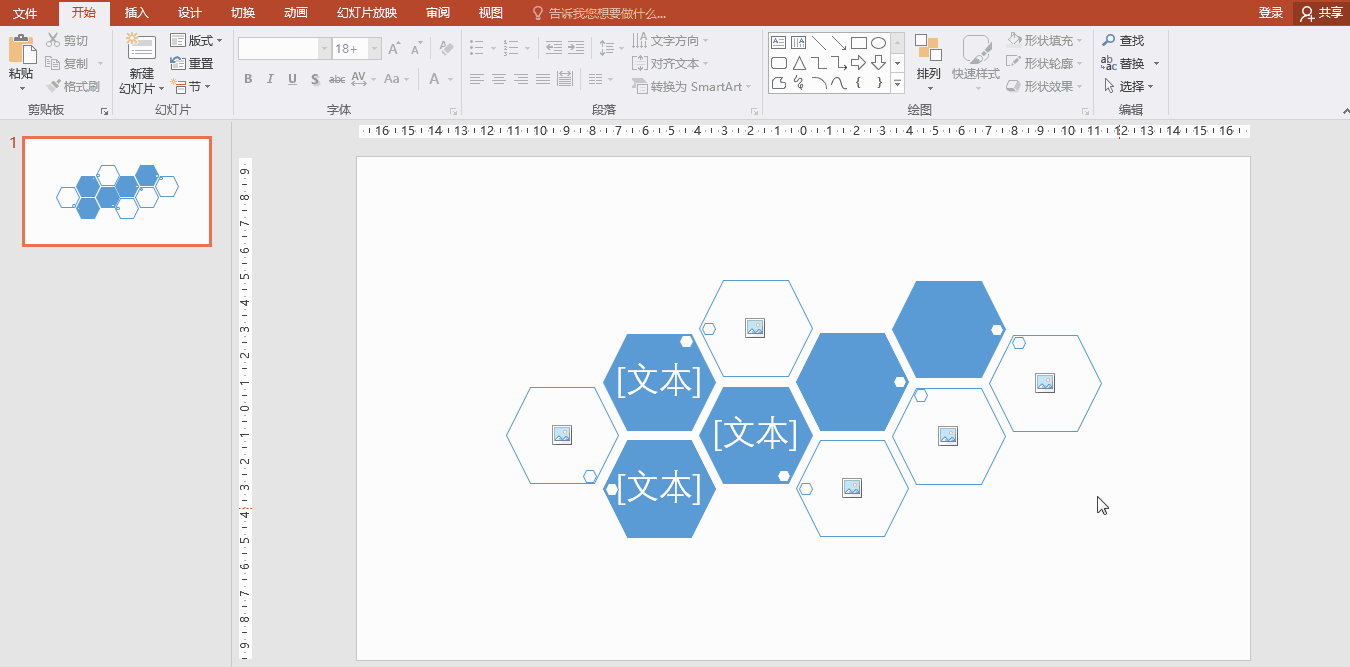Open the font color A button
This screenshot has height=667, width=1350.
tap(435, 79)
